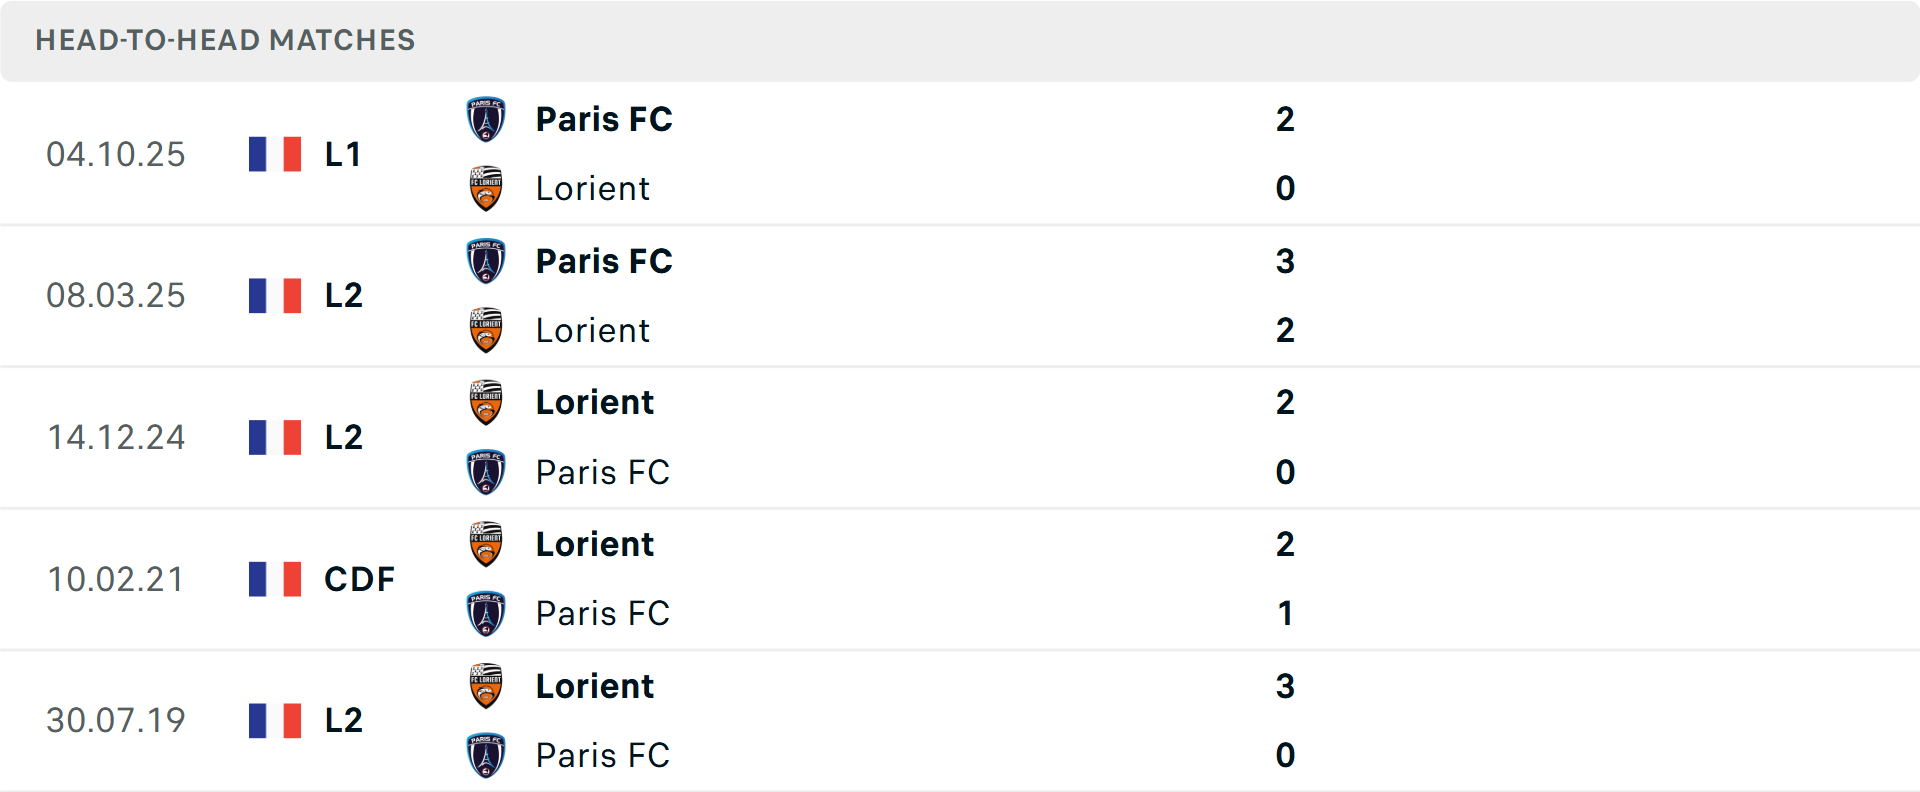The height and width of the screenshot is (792, 1920).
Task: Click Lorient team name in the 14.12.24 match
Action: (594, 402)
